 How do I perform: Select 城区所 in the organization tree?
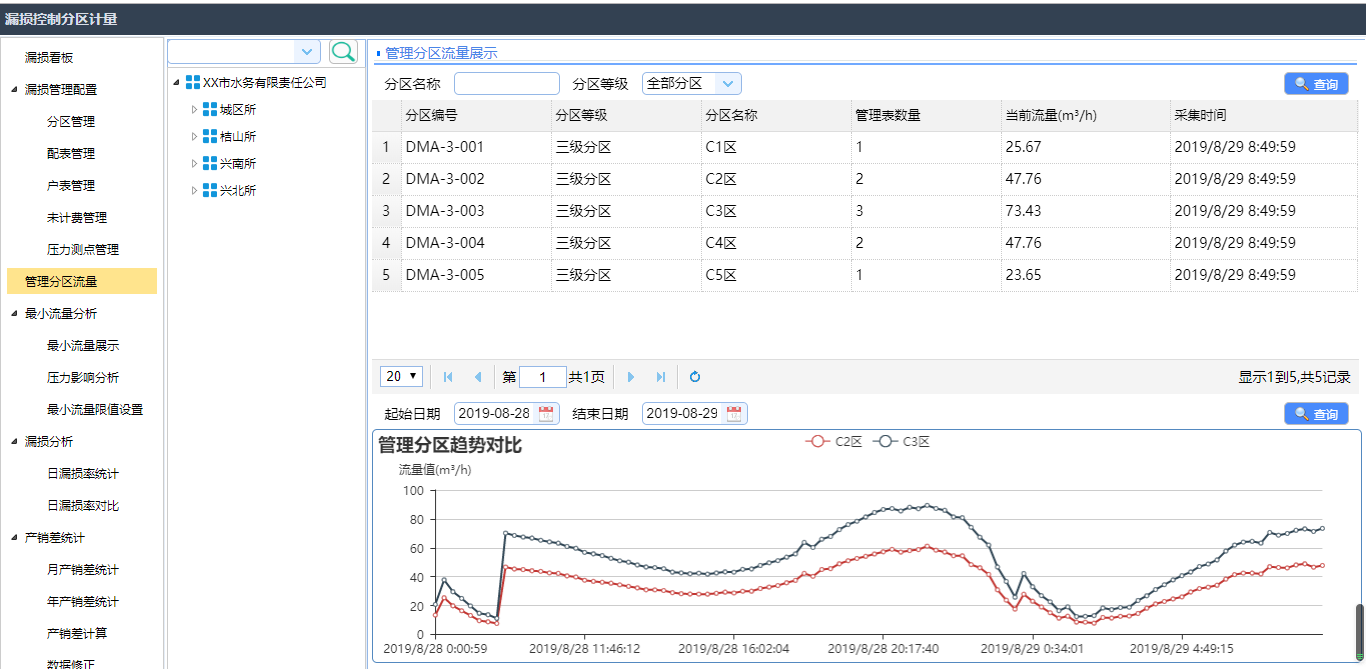[238, 110]
